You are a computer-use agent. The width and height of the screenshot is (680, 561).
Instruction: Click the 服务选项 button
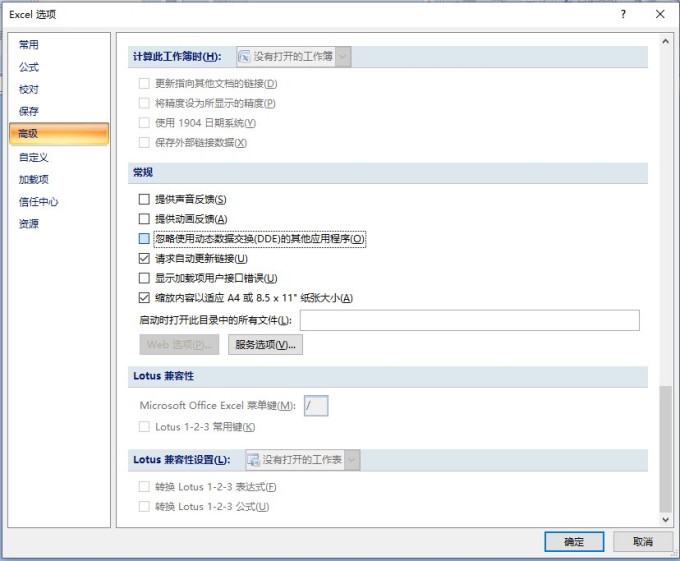tap(265, 345)
